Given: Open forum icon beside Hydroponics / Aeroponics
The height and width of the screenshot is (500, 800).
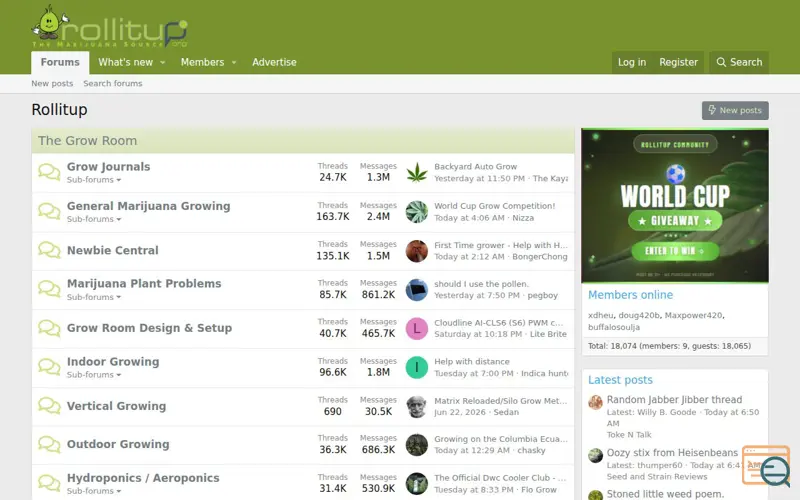Looking at the screenshot, I should click(49, 483).
